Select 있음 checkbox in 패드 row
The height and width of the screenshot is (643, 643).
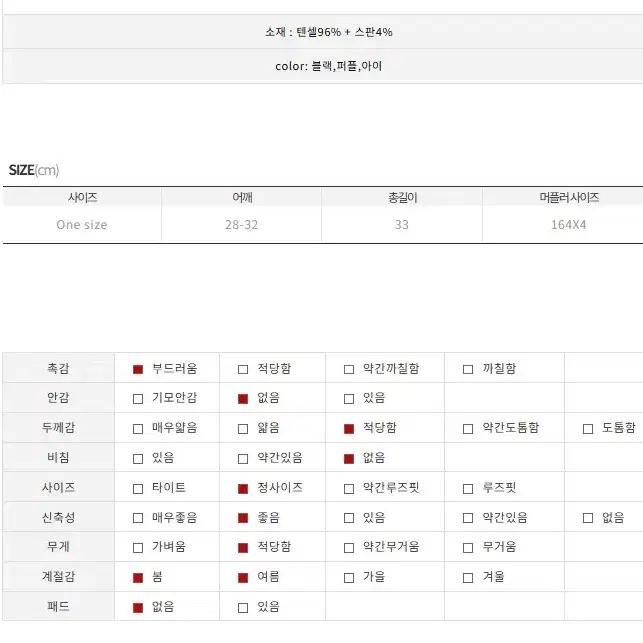[x=243, y=608]
